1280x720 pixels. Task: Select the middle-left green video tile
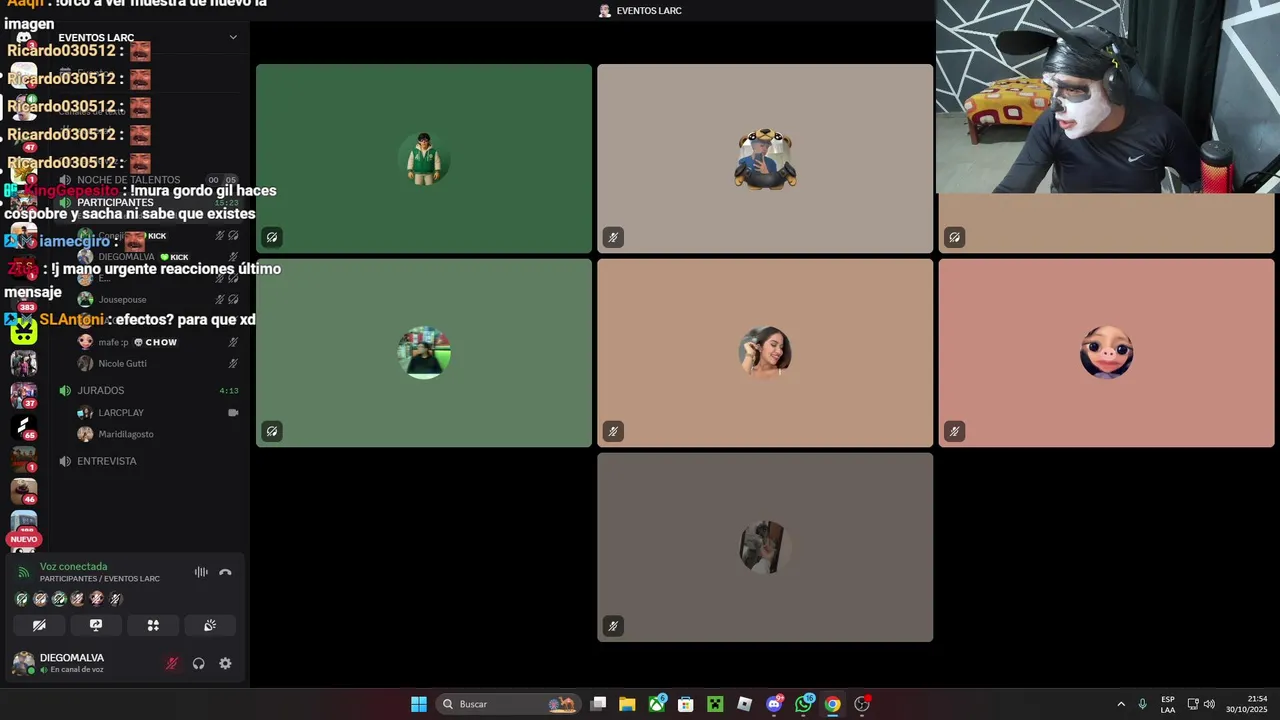click(424, 352)
